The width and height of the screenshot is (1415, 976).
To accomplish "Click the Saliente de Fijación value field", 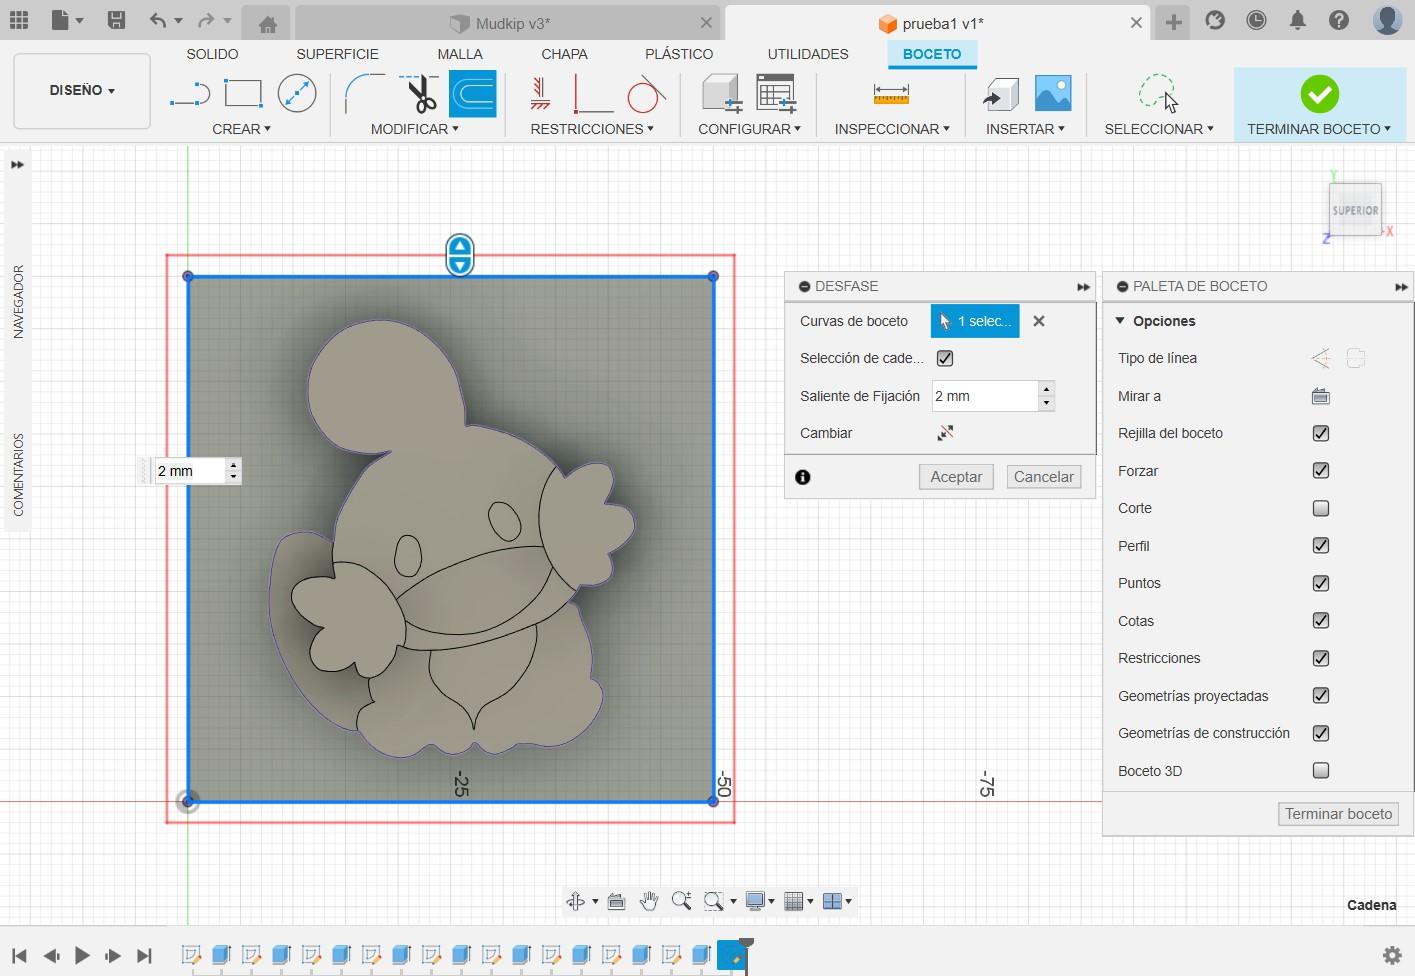I will click(984, 396).
